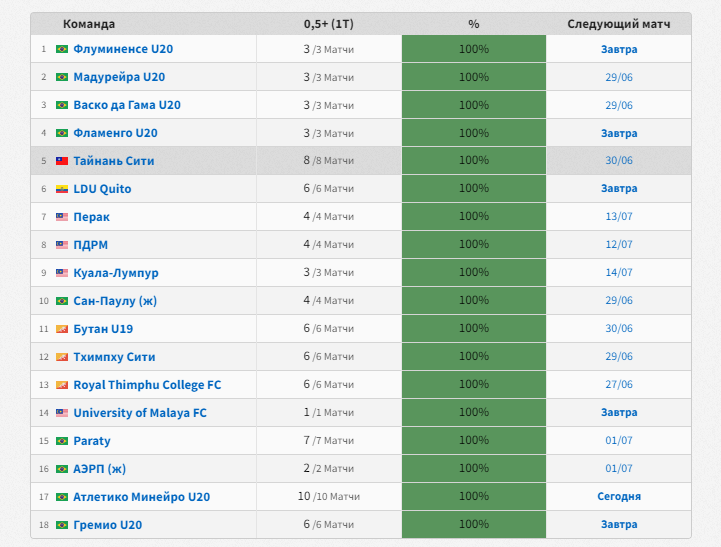Click the Malaysia flag beside Куала-Лумпур
The width and height of the screenshot is (721, 547).
tap(62, 273)
